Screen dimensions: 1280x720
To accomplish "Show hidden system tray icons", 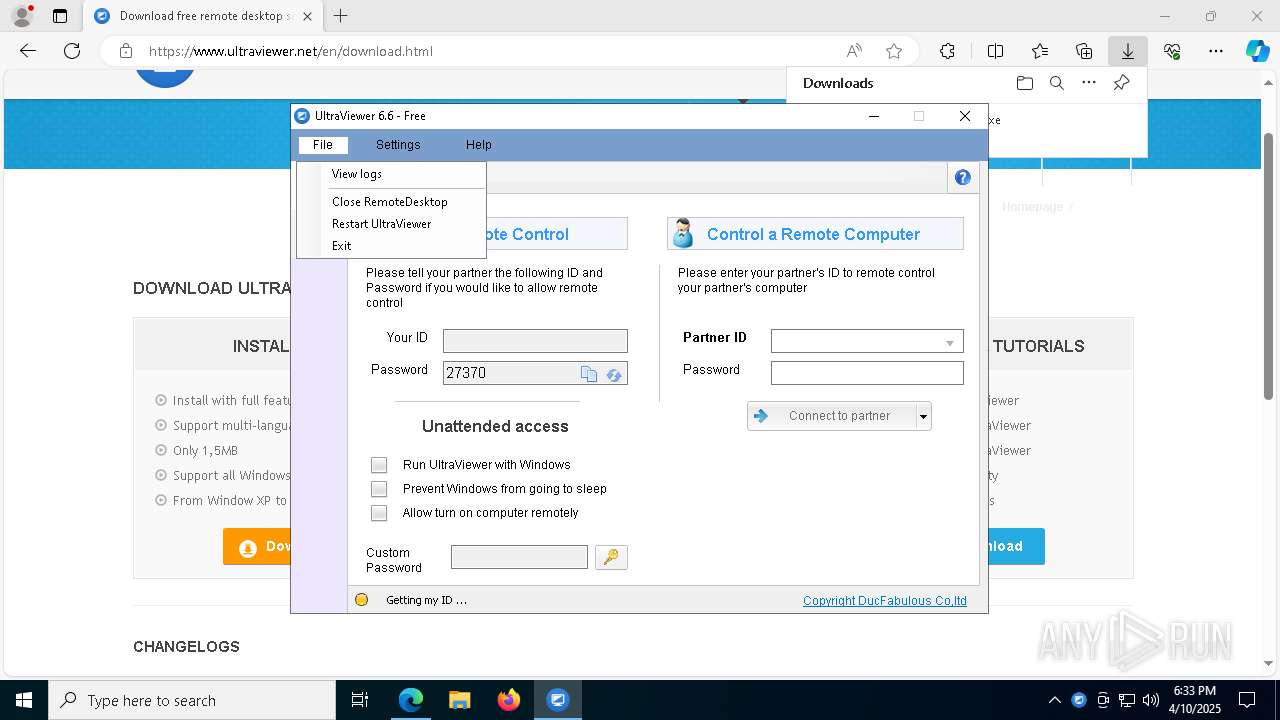I will click(x=1055, y=700).
